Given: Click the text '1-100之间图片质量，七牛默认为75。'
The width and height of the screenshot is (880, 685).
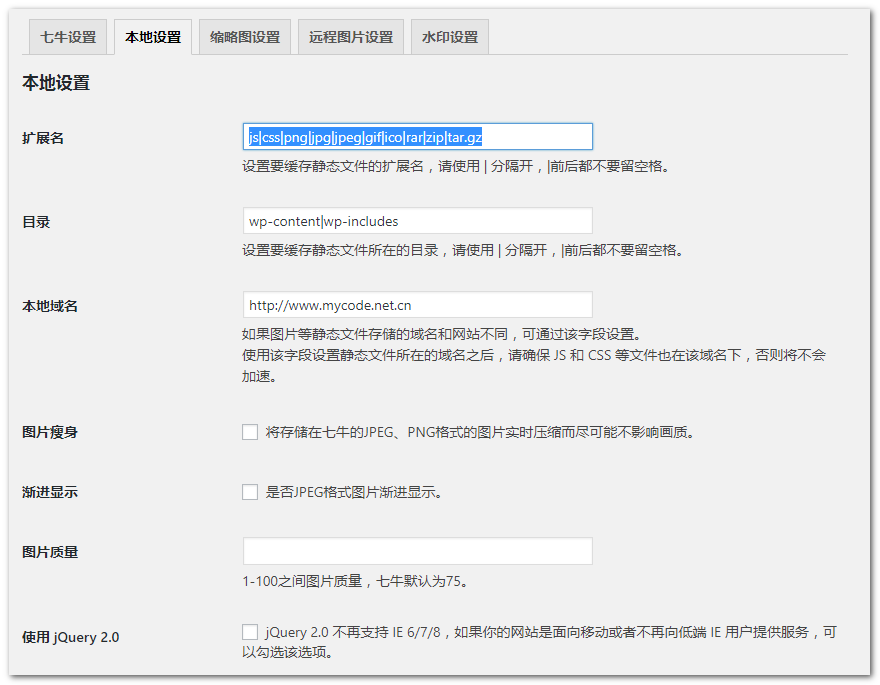Looking at the screenshot, I should (355, 581).
